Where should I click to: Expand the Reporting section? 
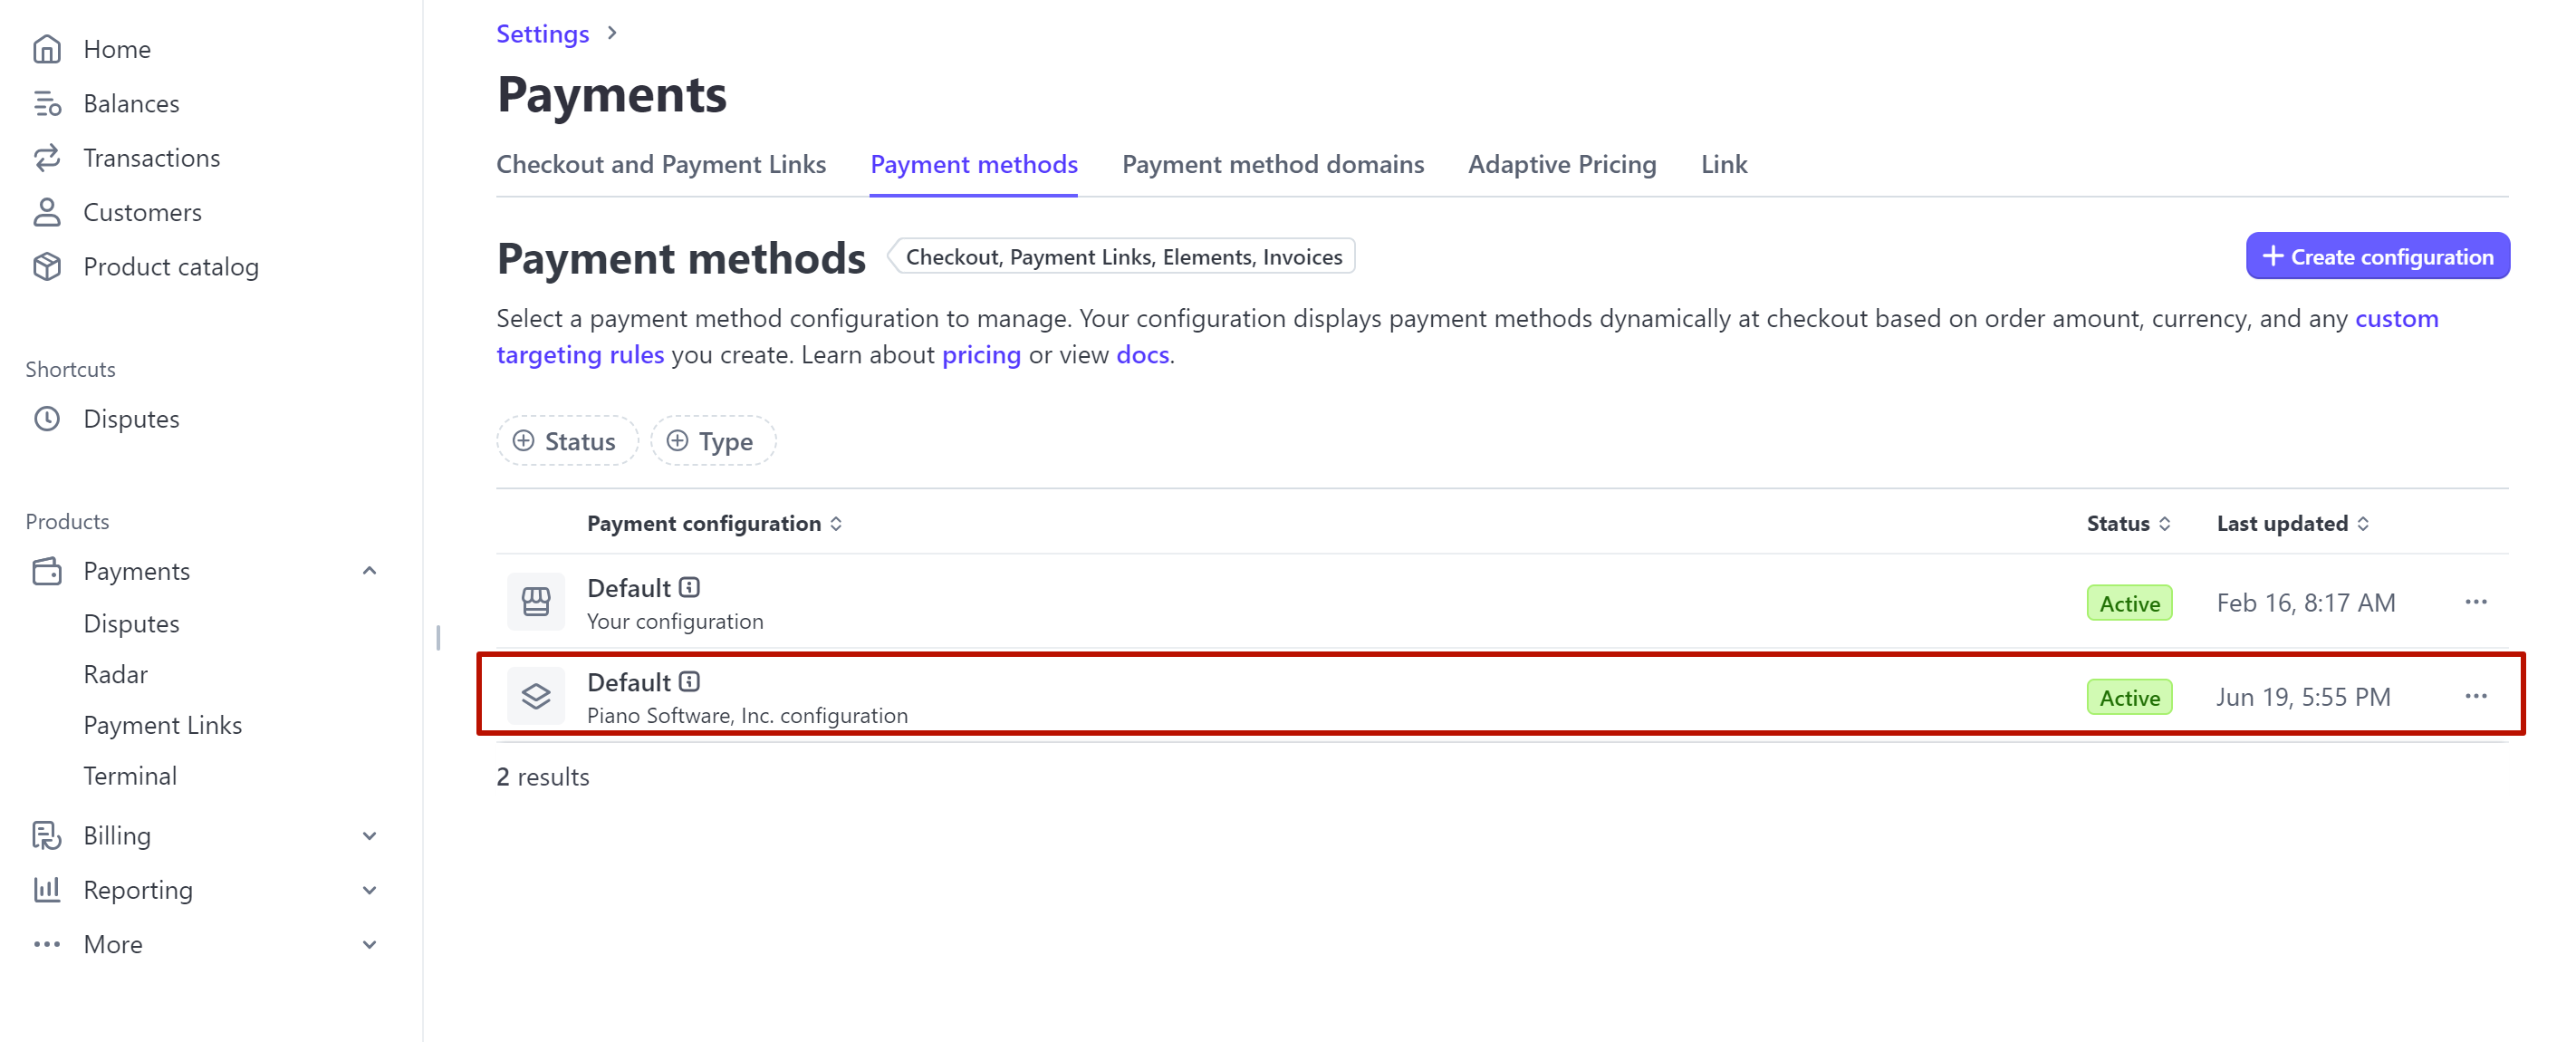tap(369, 890)
